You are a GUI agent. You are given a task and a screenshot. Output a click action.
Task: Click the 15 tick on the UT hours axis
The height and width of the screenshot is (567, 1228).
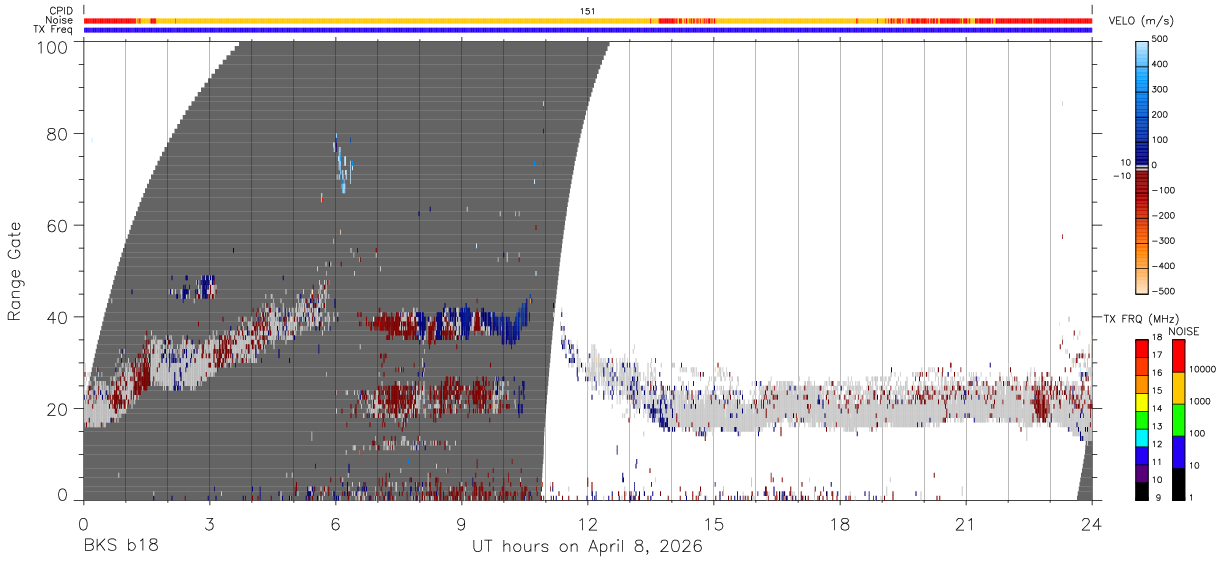714,523
